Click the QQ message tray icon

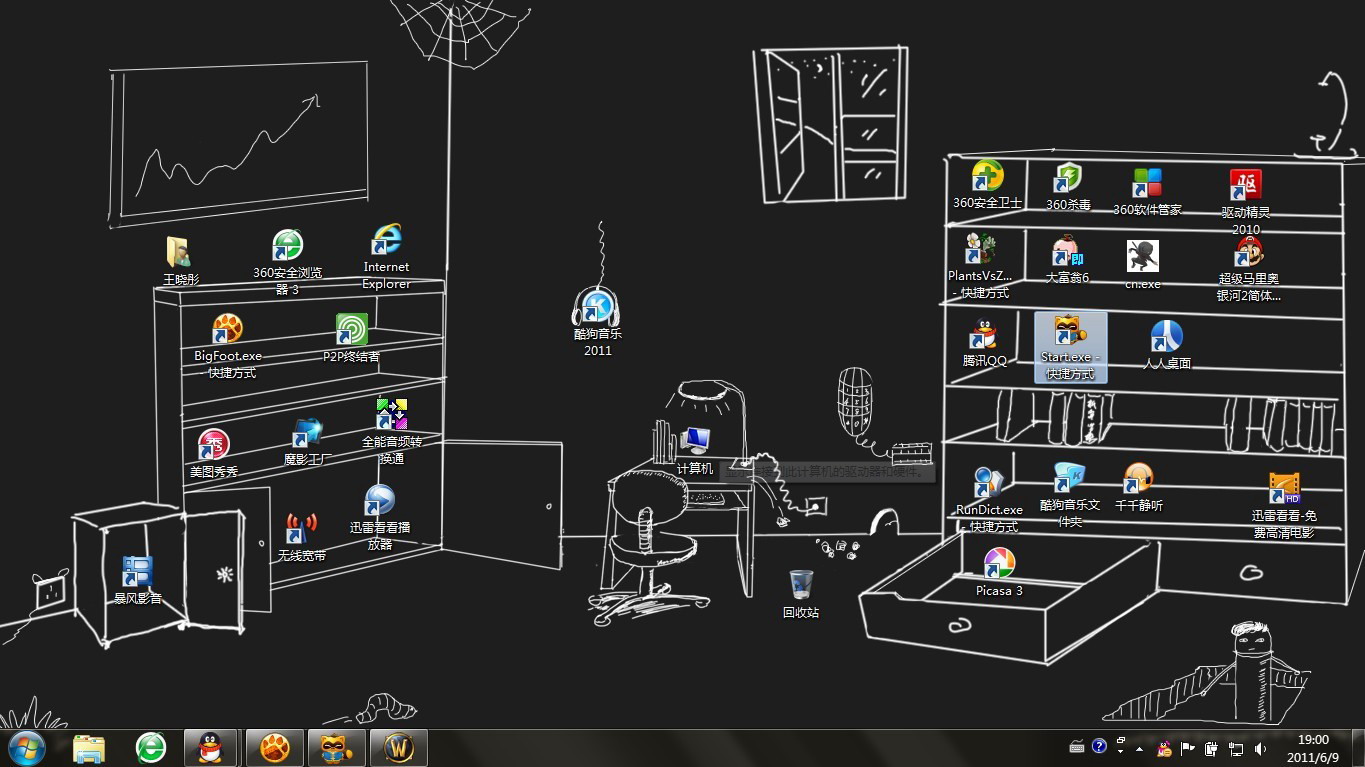point(1163,748)
